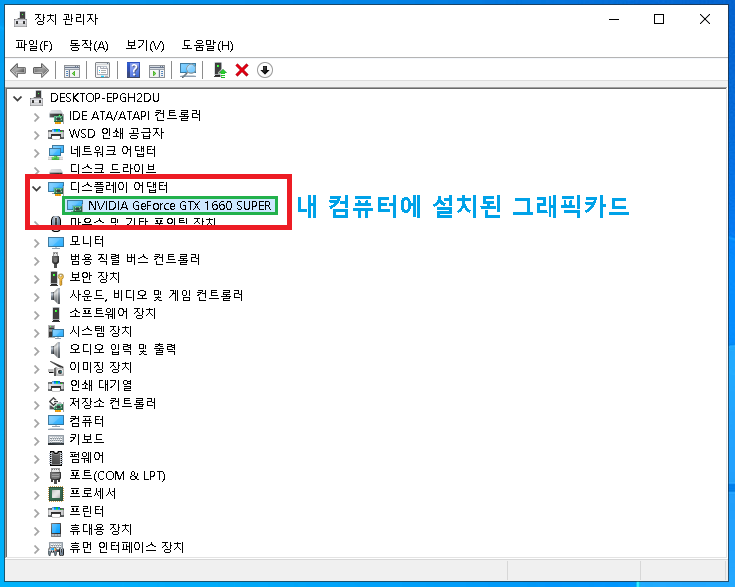Open the 도움말(H) menu
The height and width of the screenshot is (587, 735).
(x=207, y=45)
